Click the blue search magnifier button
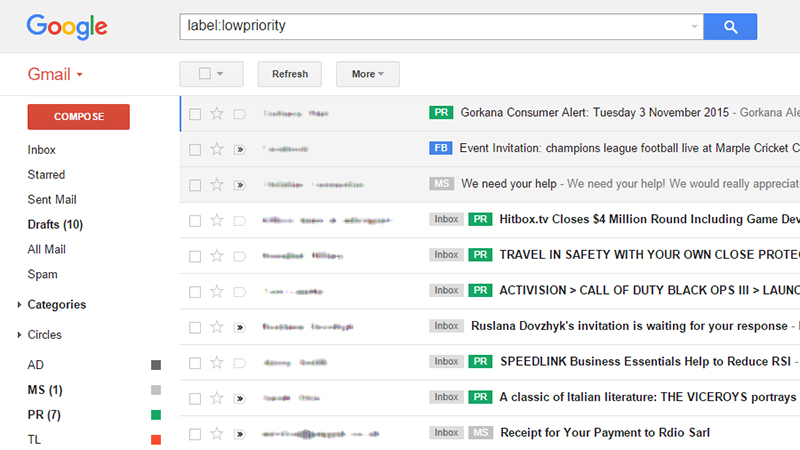Viewport: 800px width, 450px height. 730,27
